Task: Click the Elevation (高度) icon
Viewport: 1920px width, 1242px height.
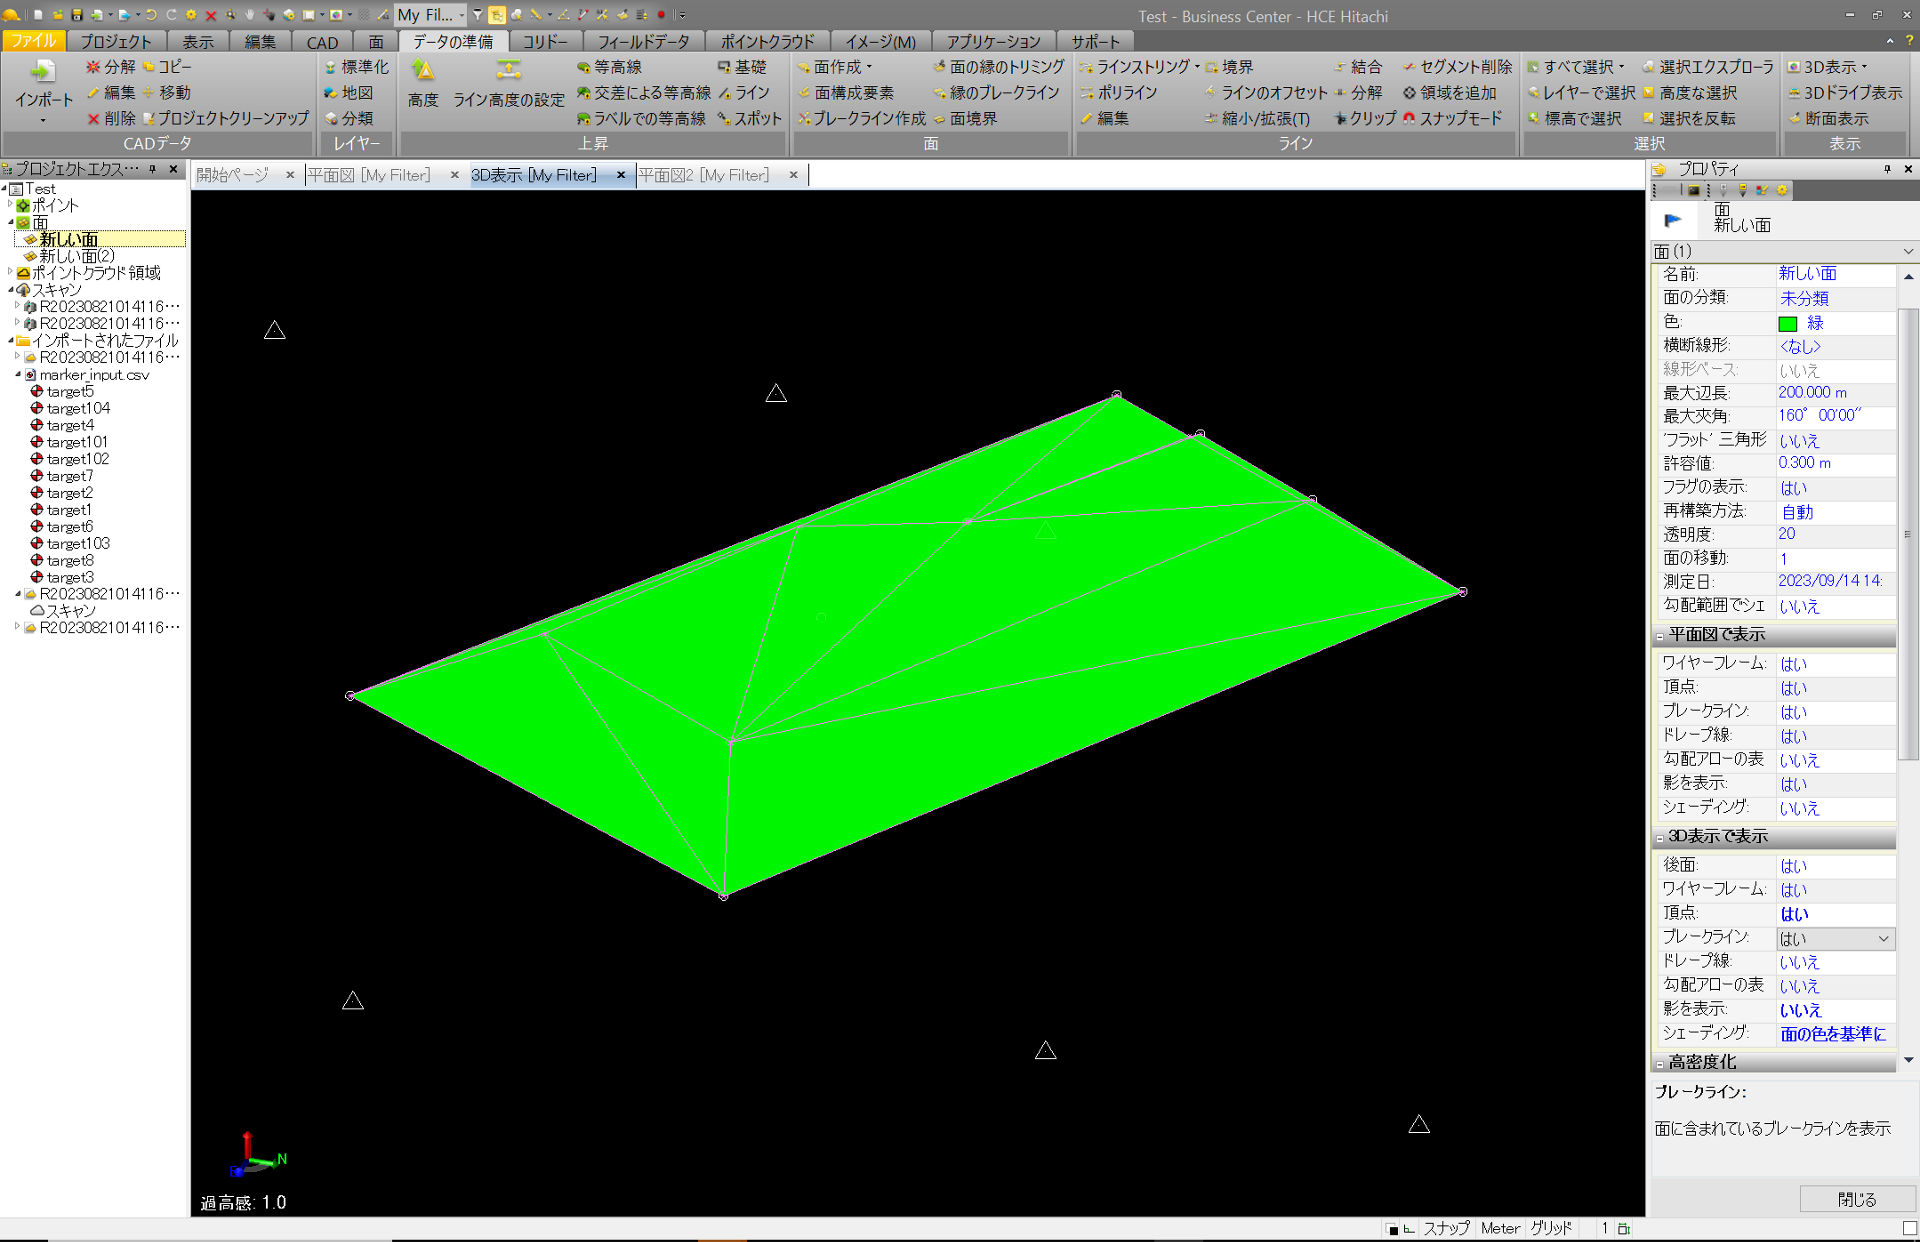Action: coord(423,70)
